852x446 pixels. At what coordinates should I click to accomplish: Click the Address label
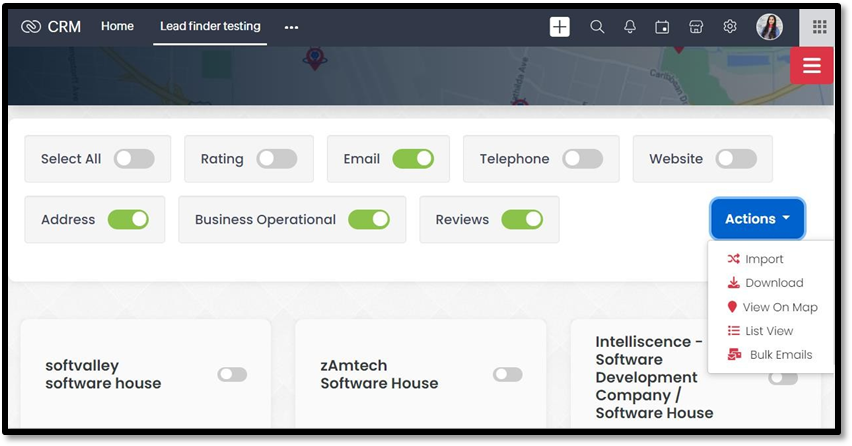tap(68, 219)
